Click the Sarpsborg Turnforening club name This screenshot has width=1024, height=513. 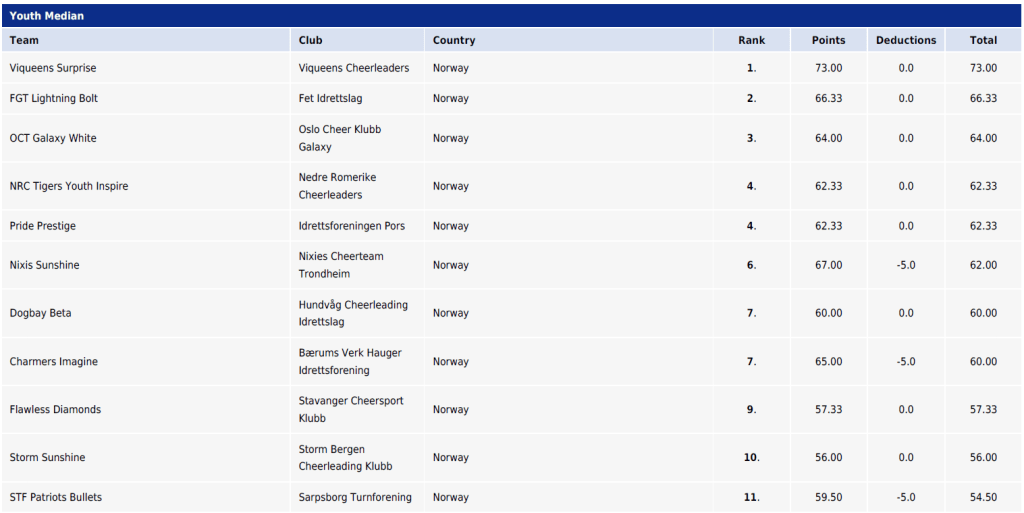click(355, 497)
